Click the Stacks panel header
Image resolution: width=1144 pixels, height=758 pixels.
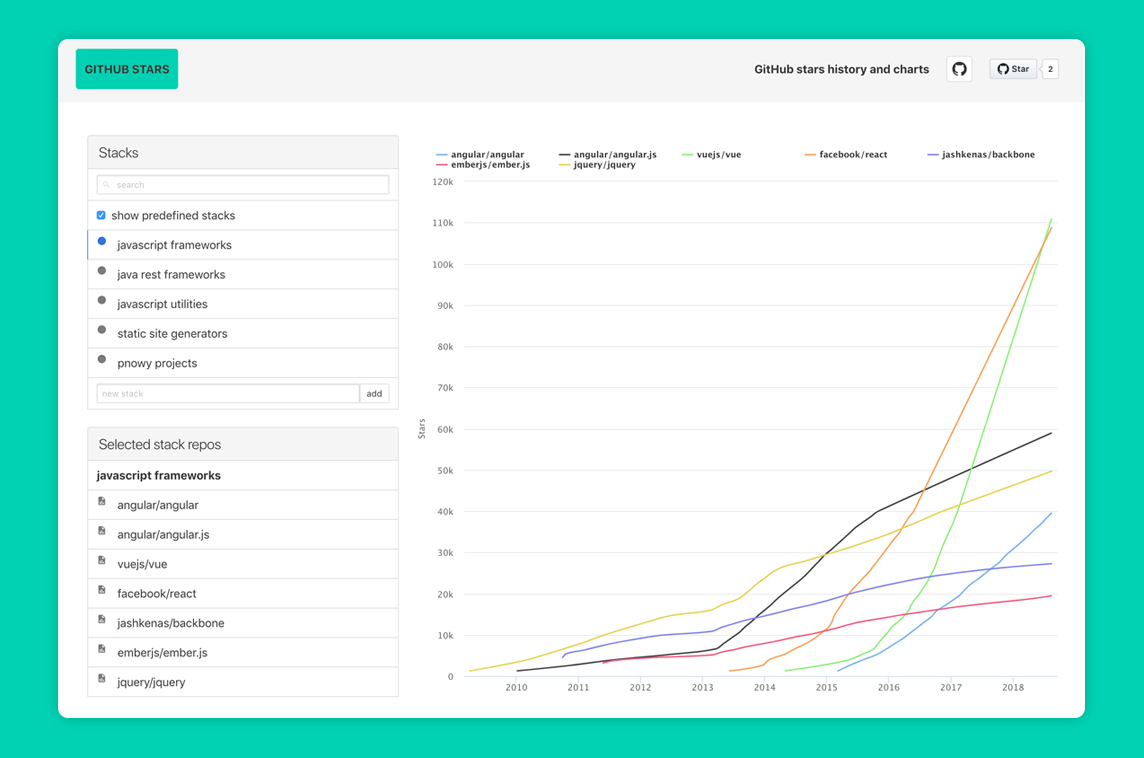point(242,152)
